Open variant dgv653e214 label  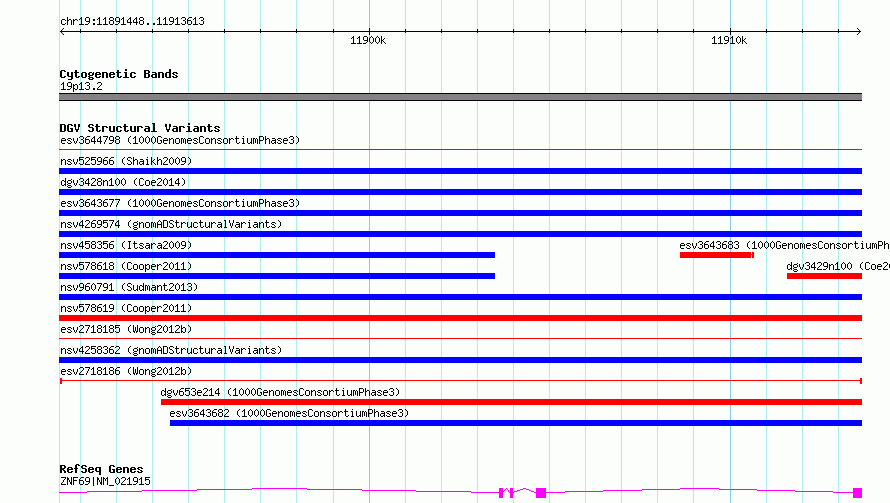[x=280, y=392]
